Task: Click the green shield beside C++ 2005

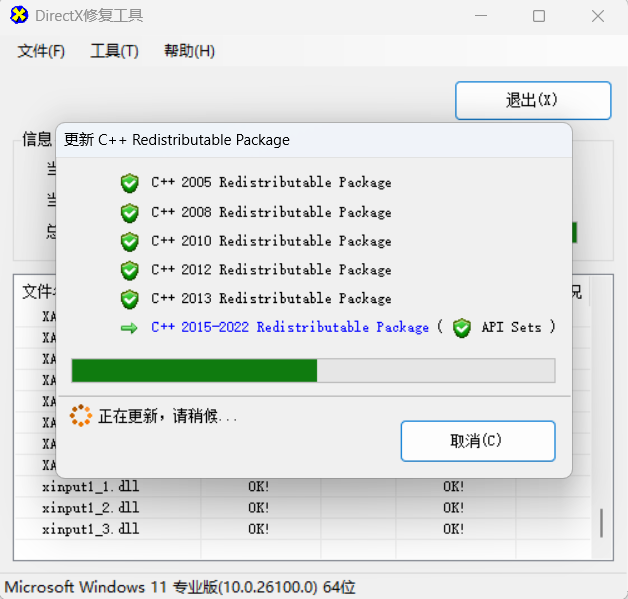Action: [x=129, y=183]
